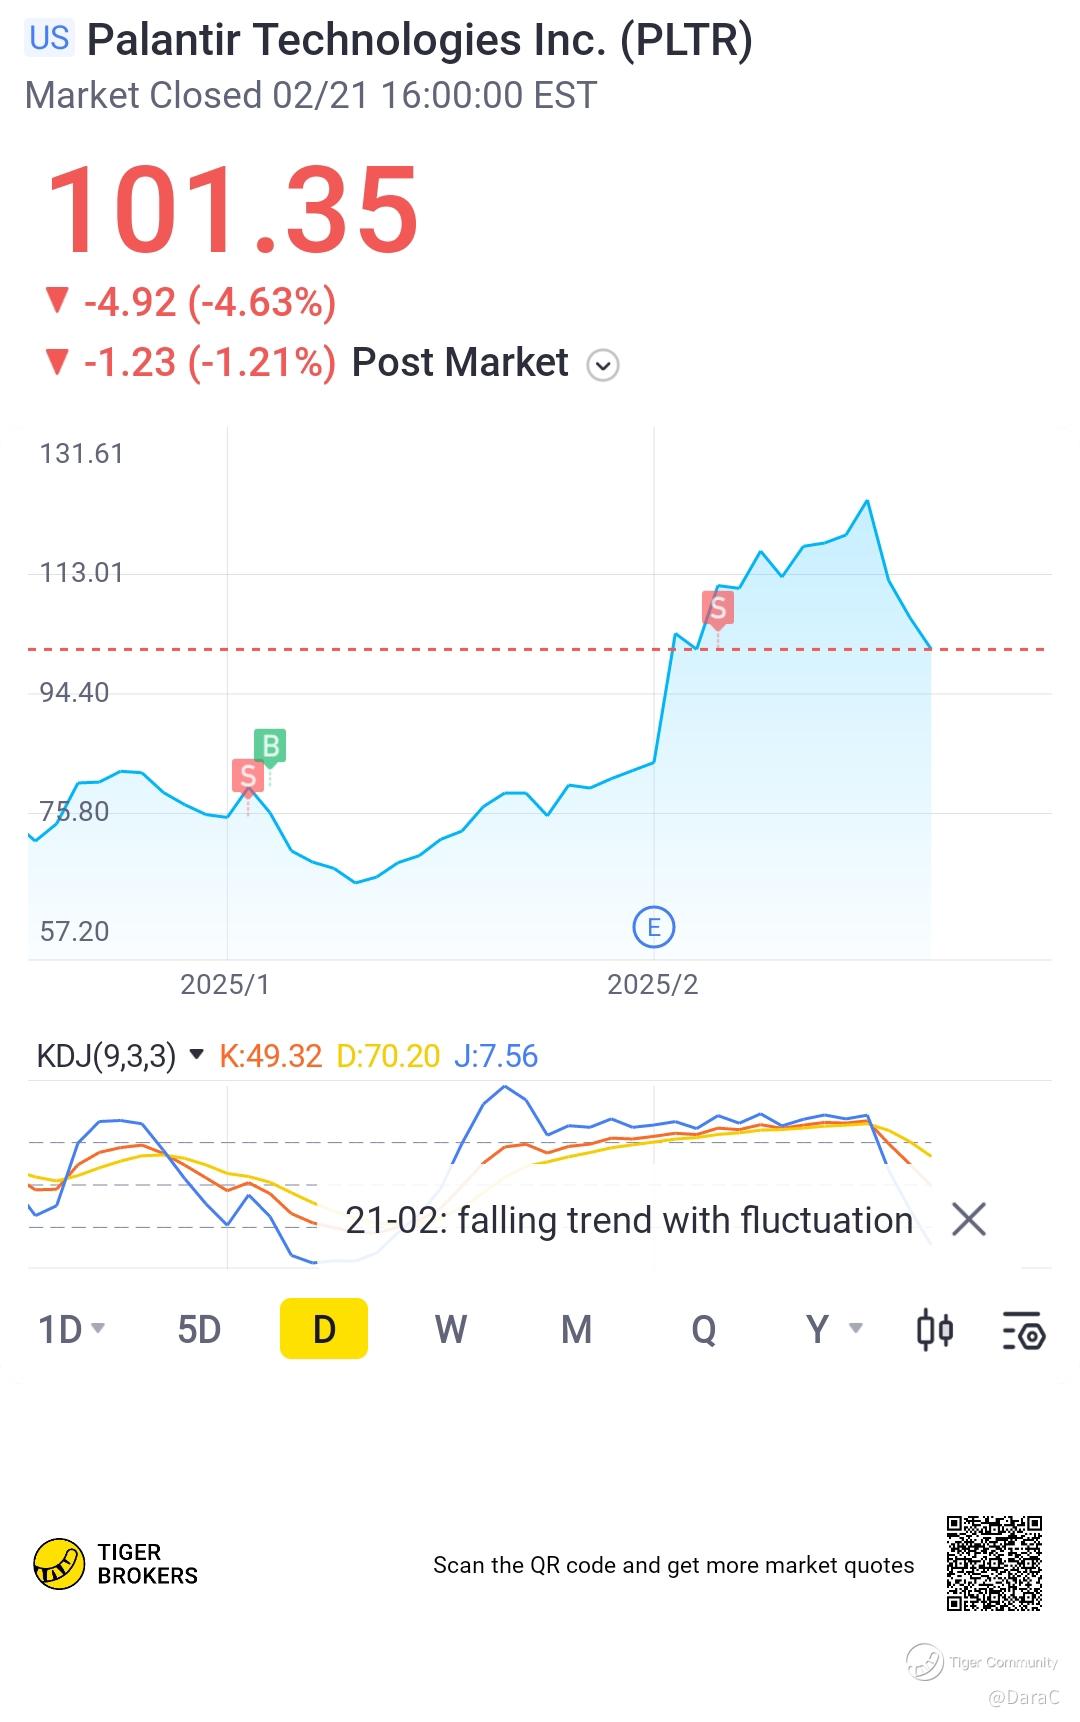Image resolution: width=1080 pixels, height=1722 pixels.
Task: Select the D daily timeframe
Action: point(324,1329)
